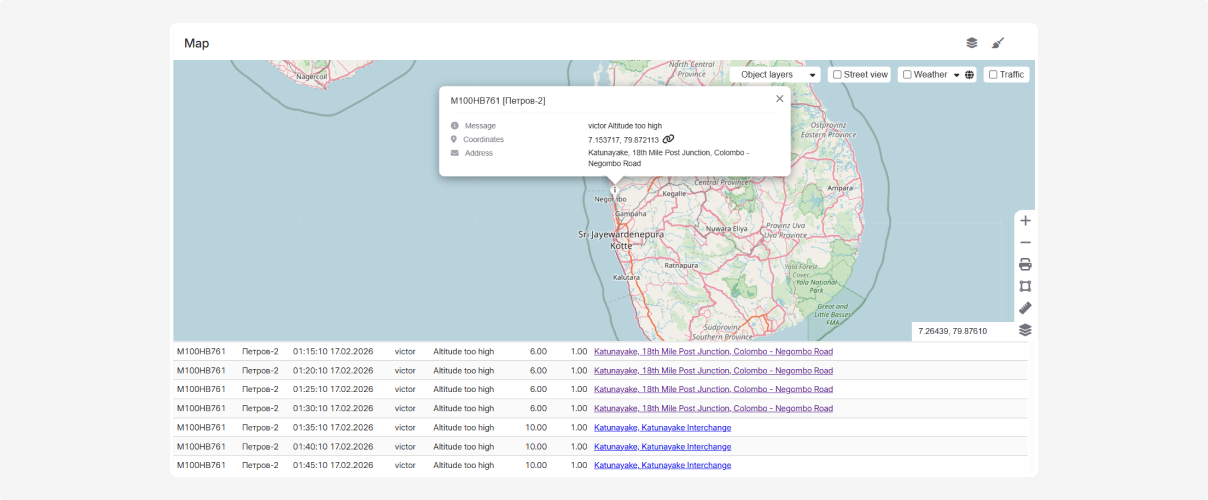This screenshot has height=500, width=1208.
Task: Expand the Weather options dropdown arrow
Action: pos(956,75)
